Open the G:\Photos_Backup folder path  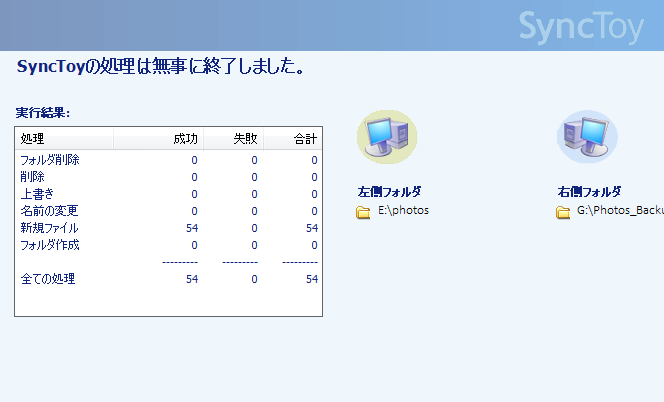(620, 211)
